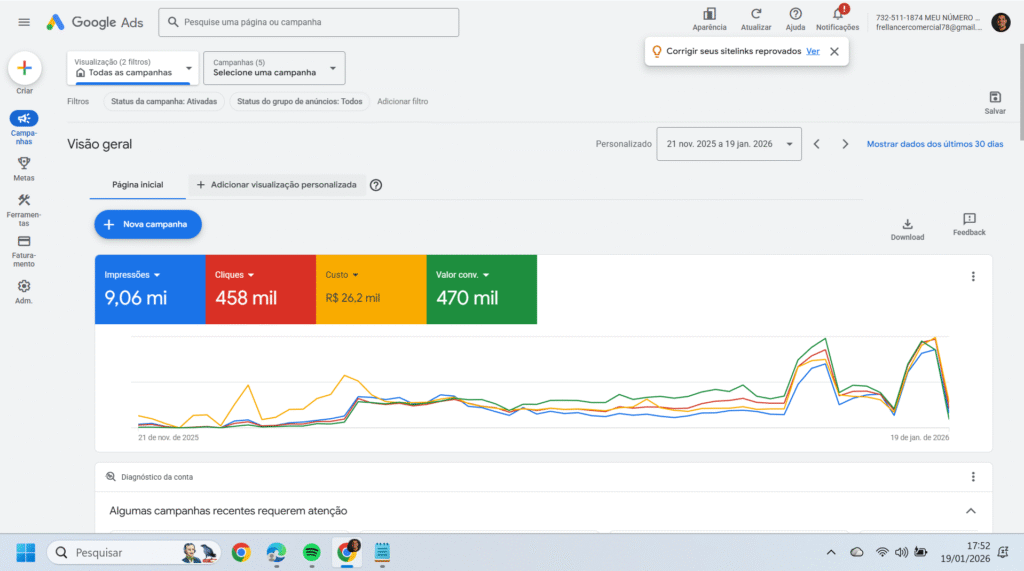1024x571 pixels.
Task: Open Faturamento in the sidebar
Action: (24, 241)
